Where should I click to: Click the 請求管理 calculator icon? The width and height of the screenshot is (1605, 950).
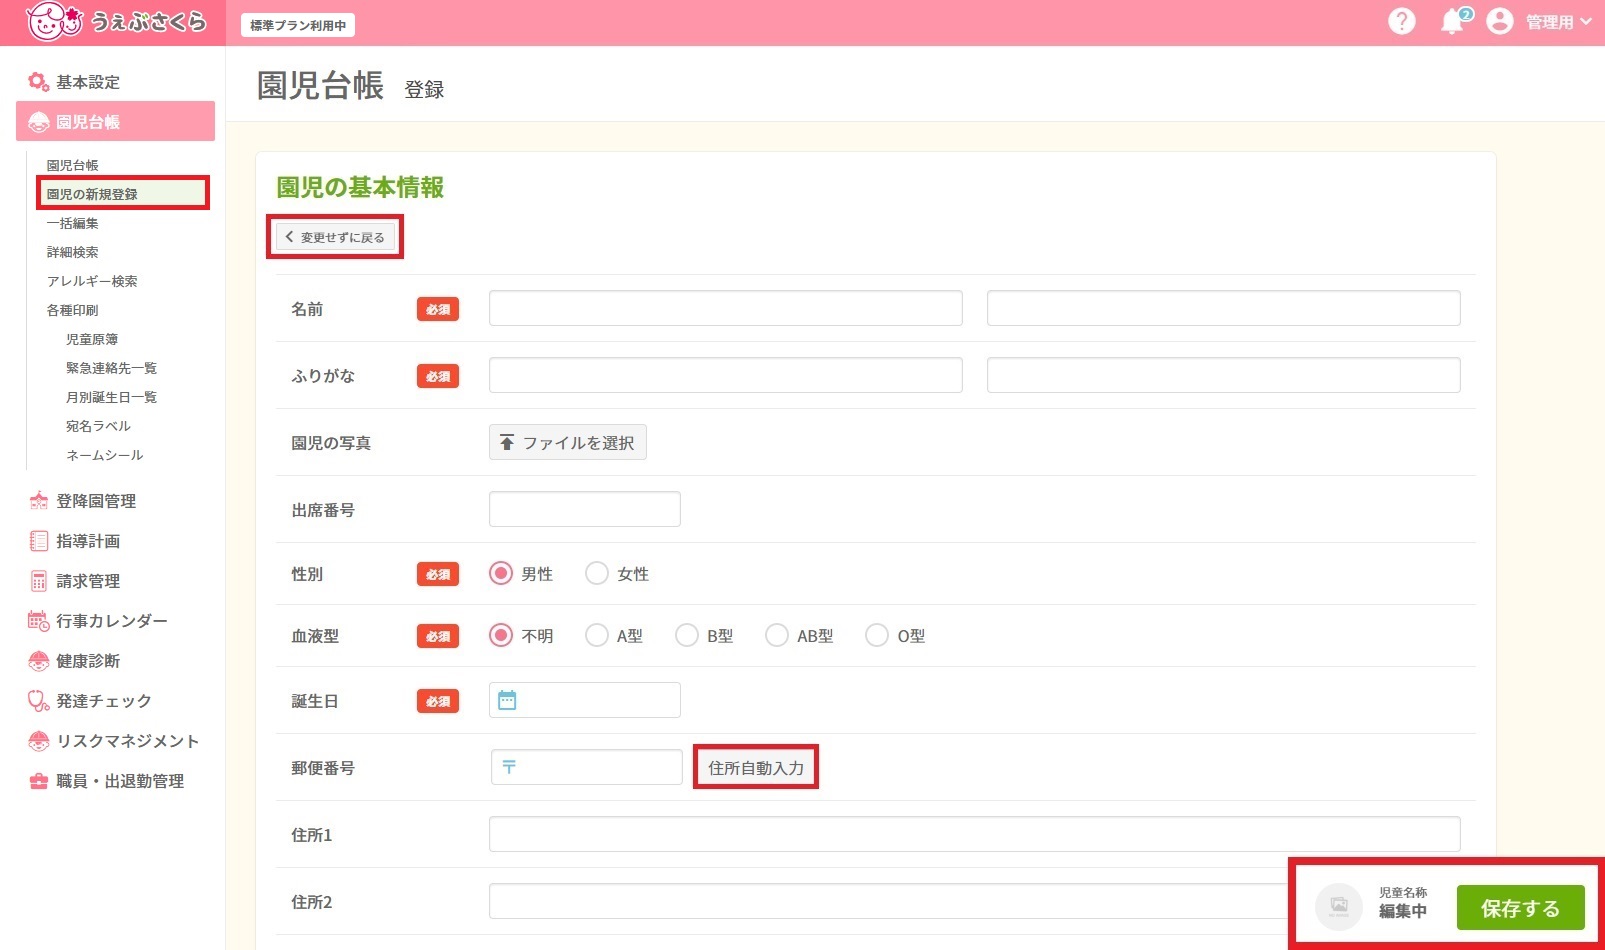coord(39,581)
